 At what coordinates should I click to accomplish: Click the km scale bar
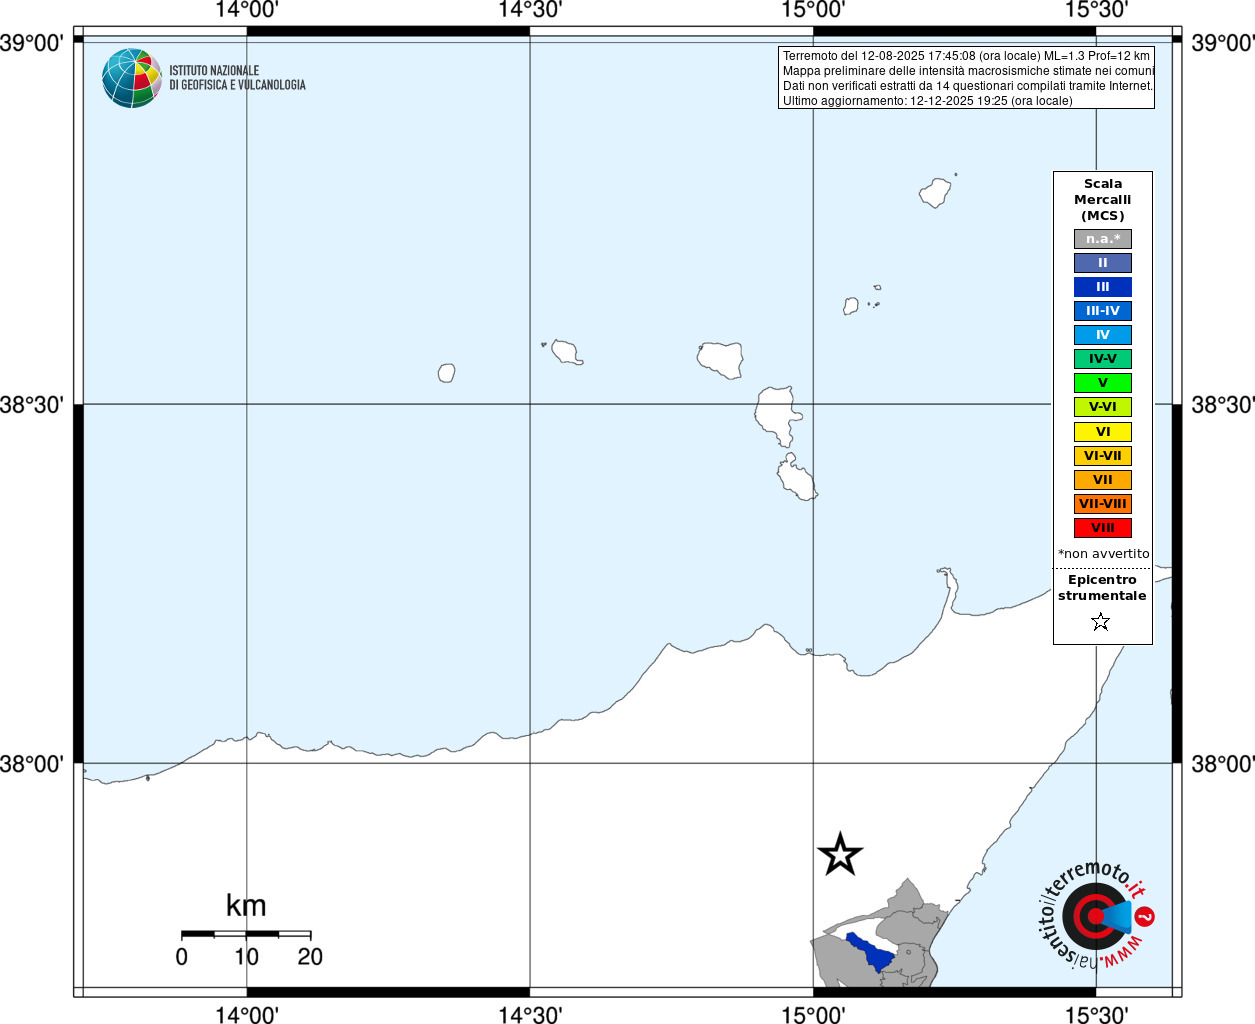[x=246, y=934]
